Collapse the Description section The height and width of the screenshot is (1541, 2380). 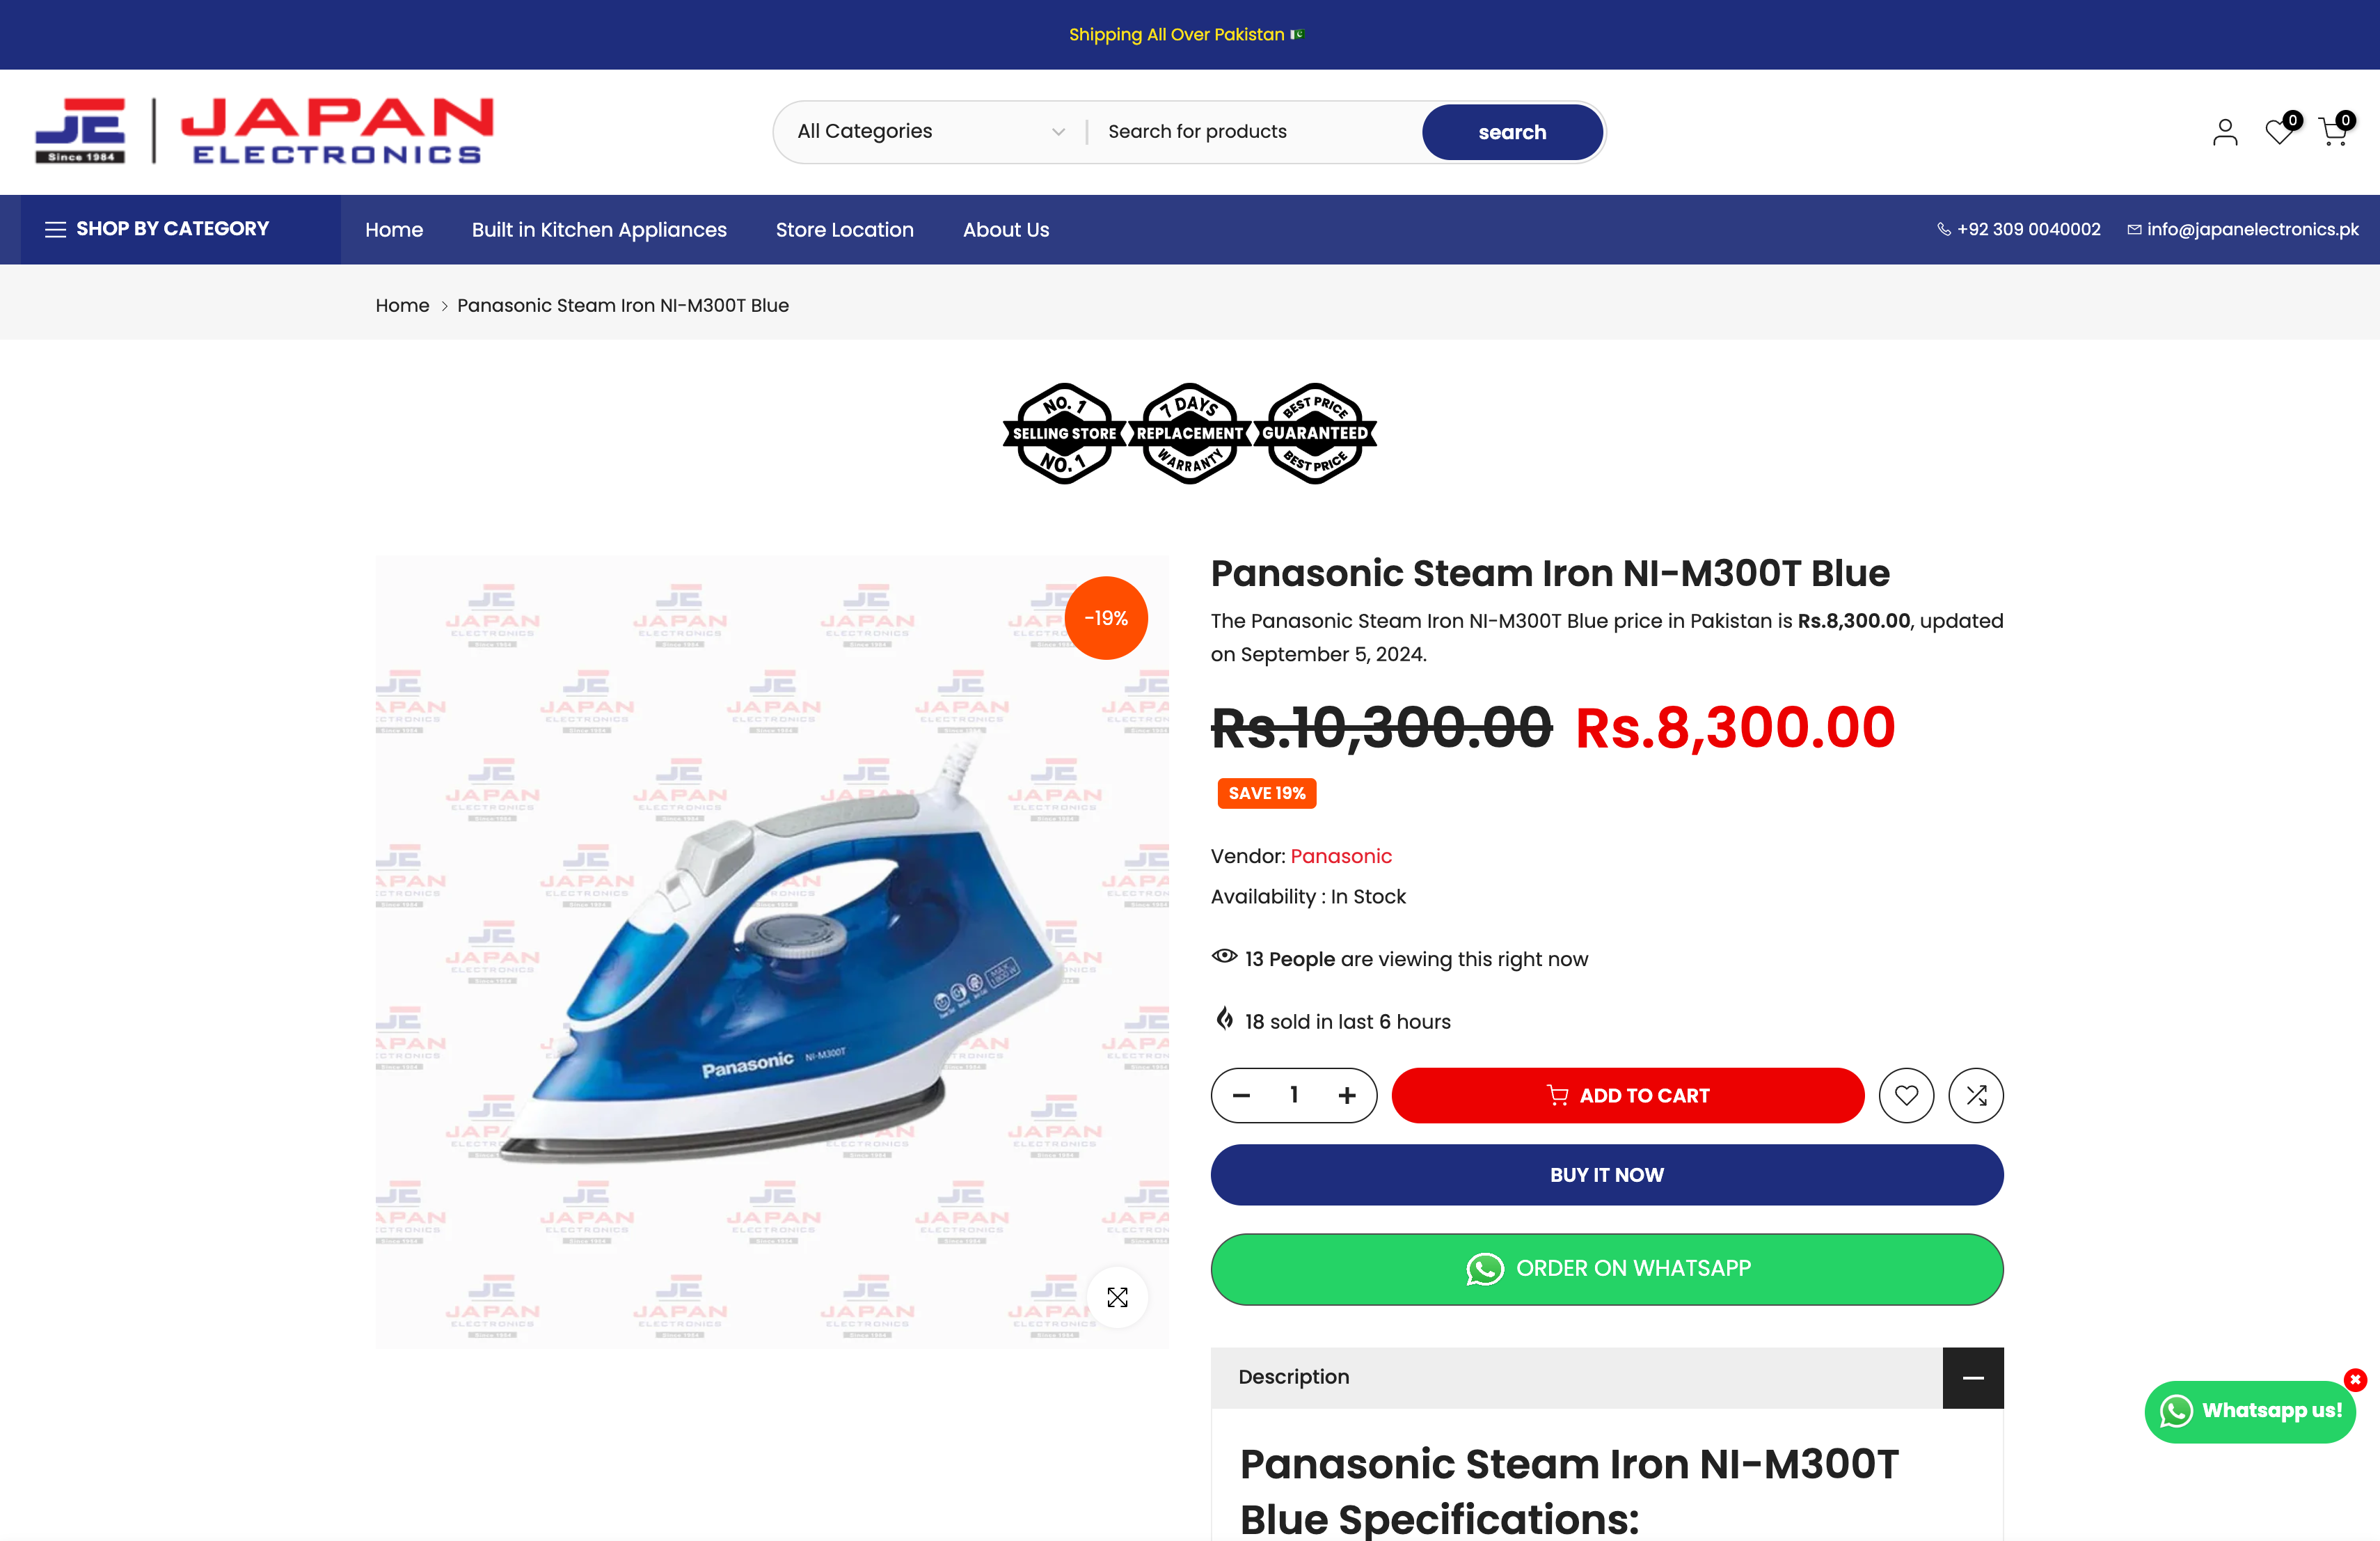point(1972,1377)
